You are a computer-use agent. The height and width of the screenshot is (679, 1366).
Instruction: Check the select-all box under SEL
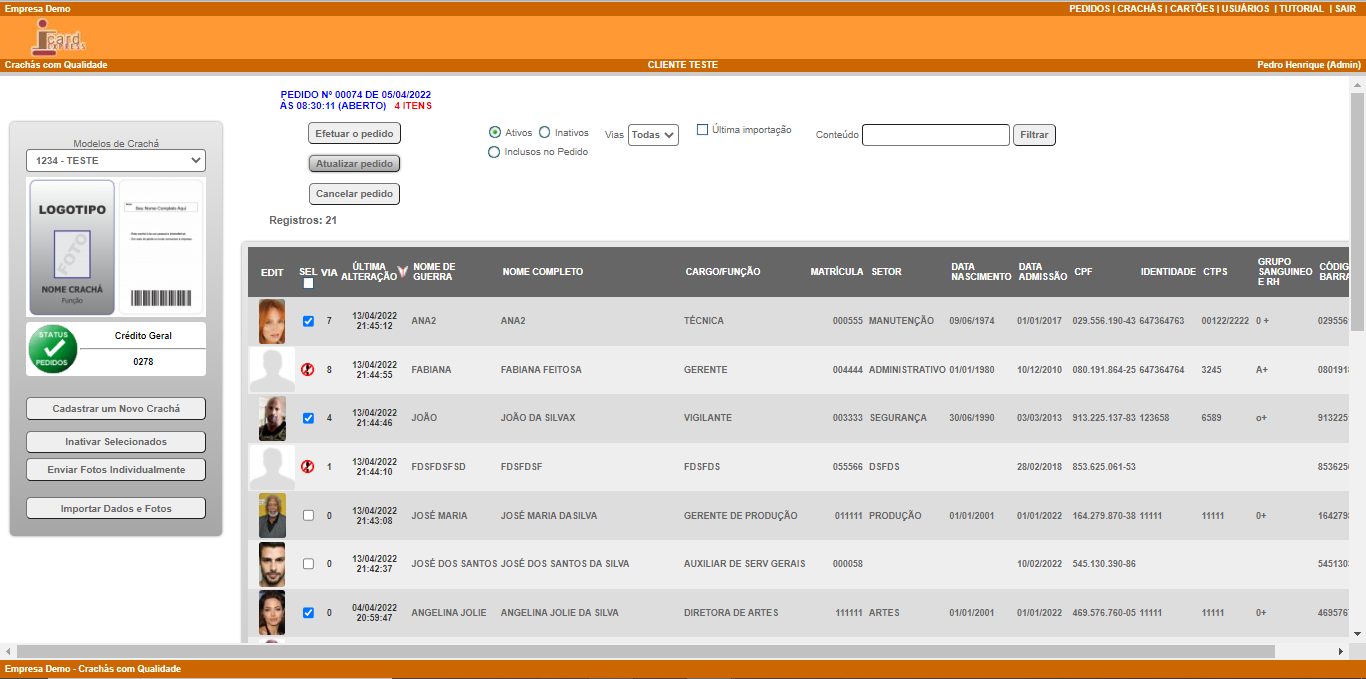pyautogui.click(x=308, y=284)
